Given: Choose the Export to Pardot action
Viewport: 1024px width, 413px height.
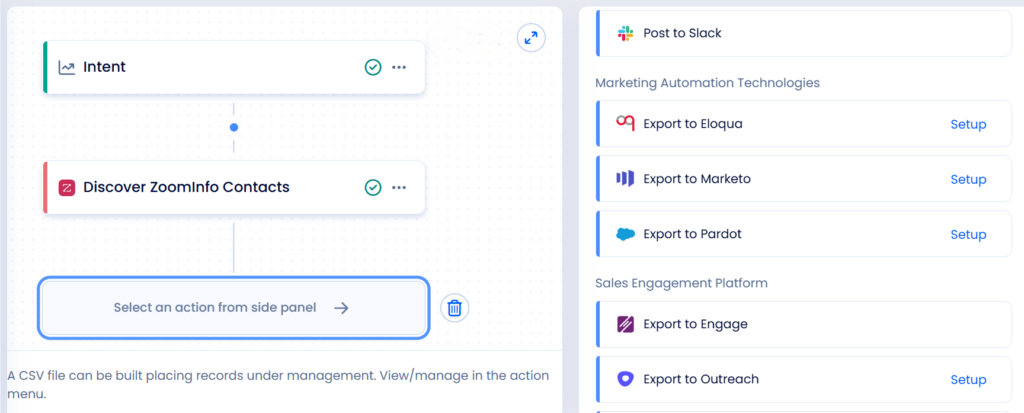Looking at the screenshot, I should pyautogui.click(x=804, y=233).
